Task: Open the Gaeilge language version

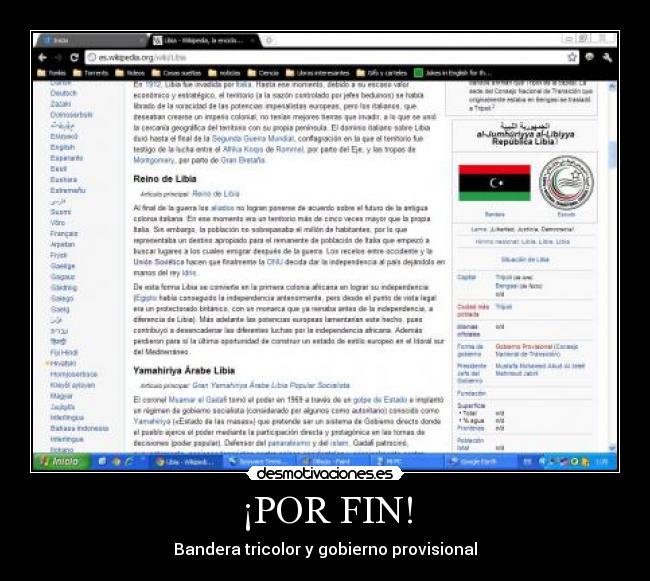Action: [x=63, y=266]
